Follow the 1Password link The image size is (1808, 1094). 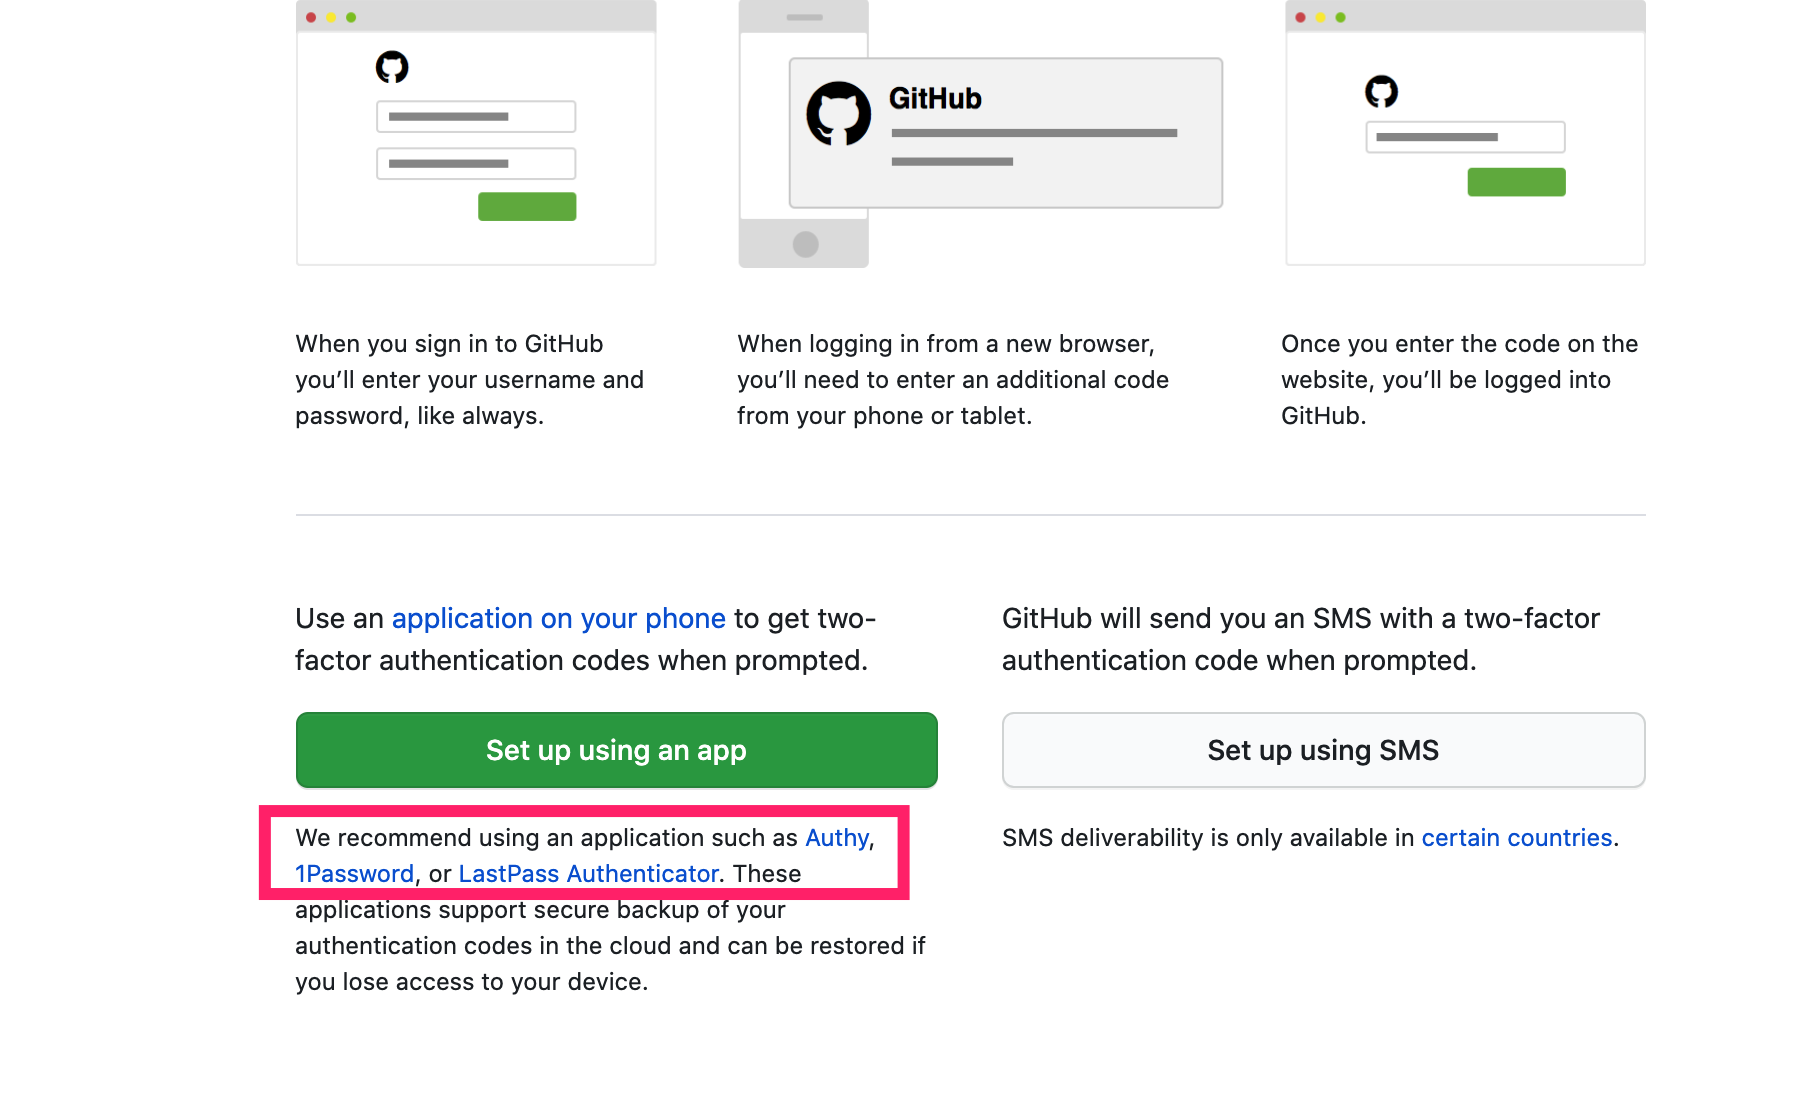click(x=355, y=874)
